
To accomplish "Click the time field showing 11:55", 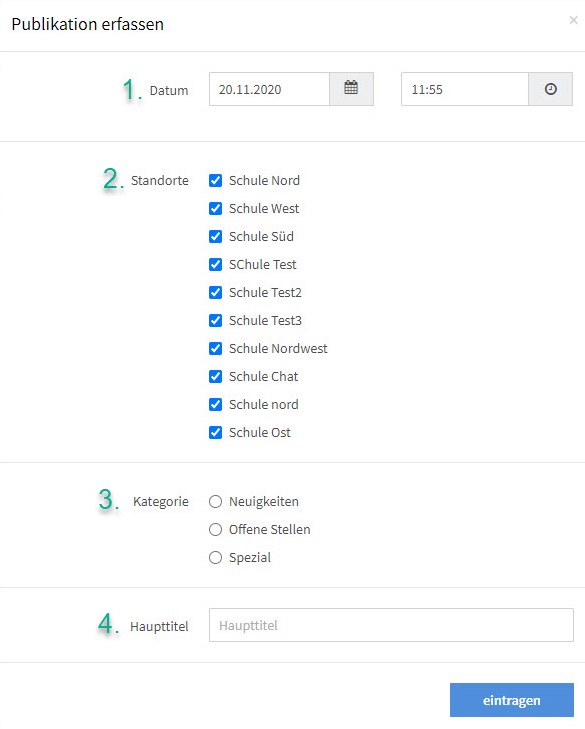I will point(465,89).
